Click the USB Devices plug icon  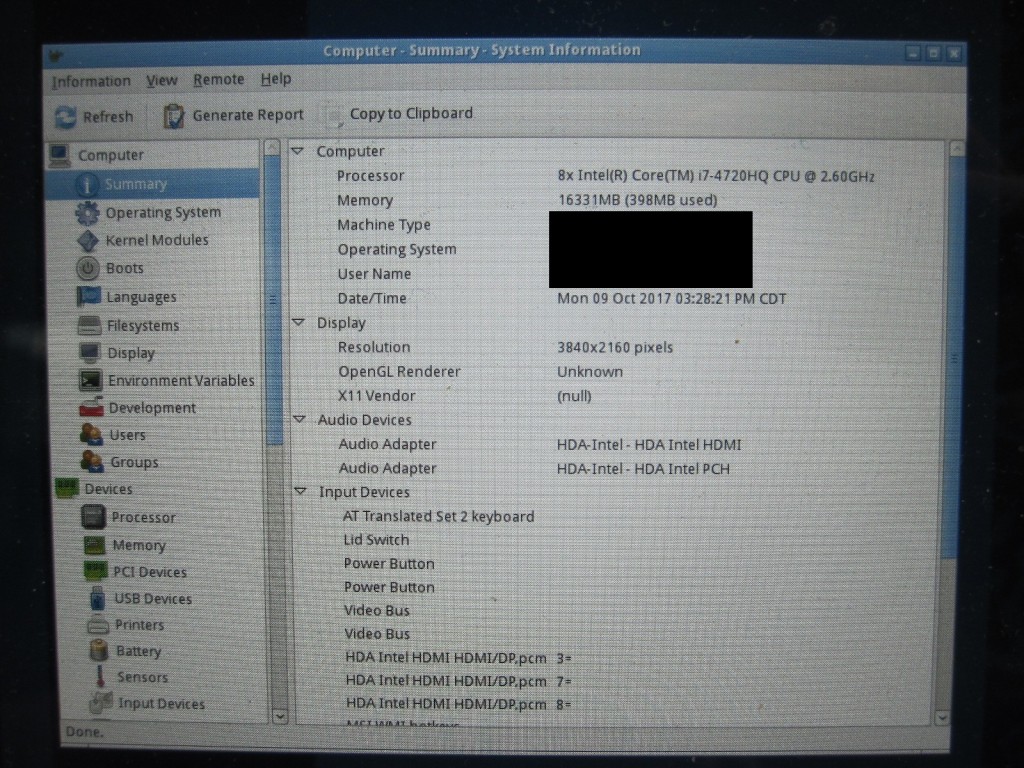(97, 598)
